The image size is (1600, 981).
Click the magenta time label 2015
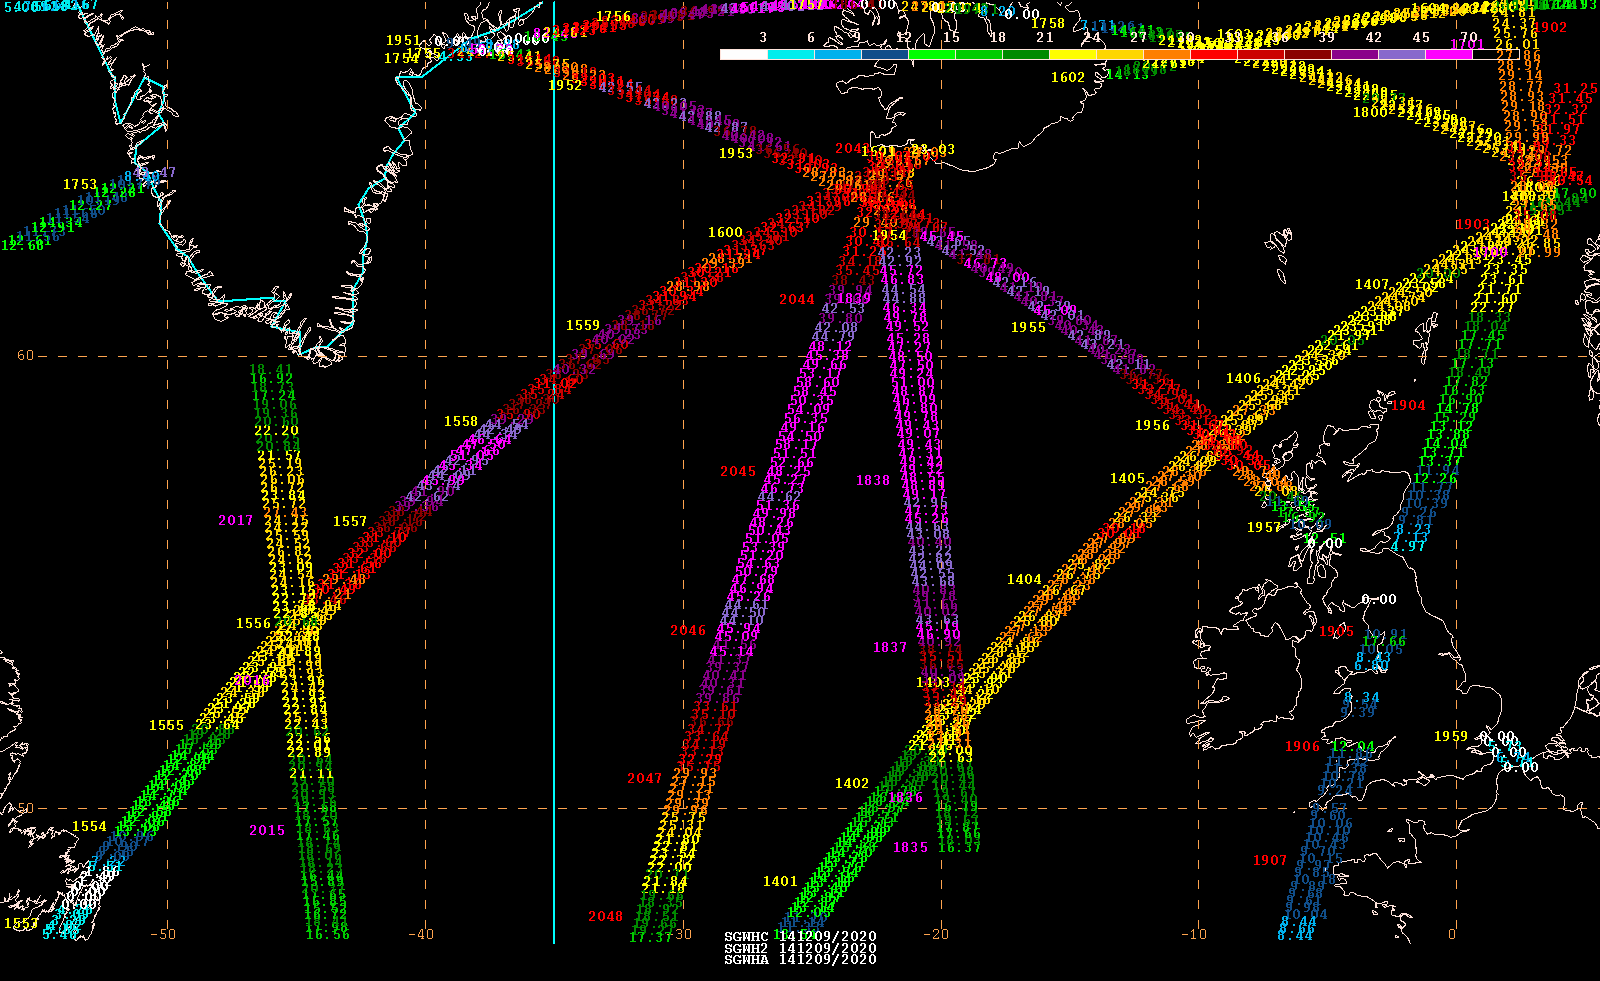(x=267, y=830)
